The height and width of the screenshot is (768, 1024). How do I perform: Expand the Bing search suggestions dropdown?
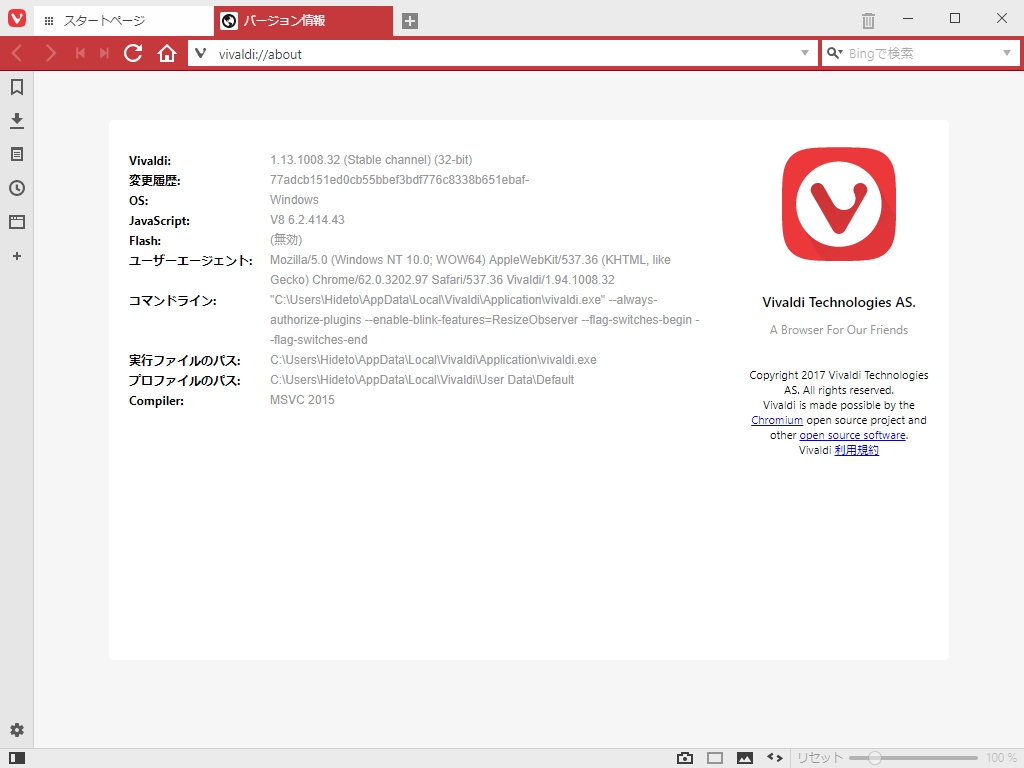1005,53
